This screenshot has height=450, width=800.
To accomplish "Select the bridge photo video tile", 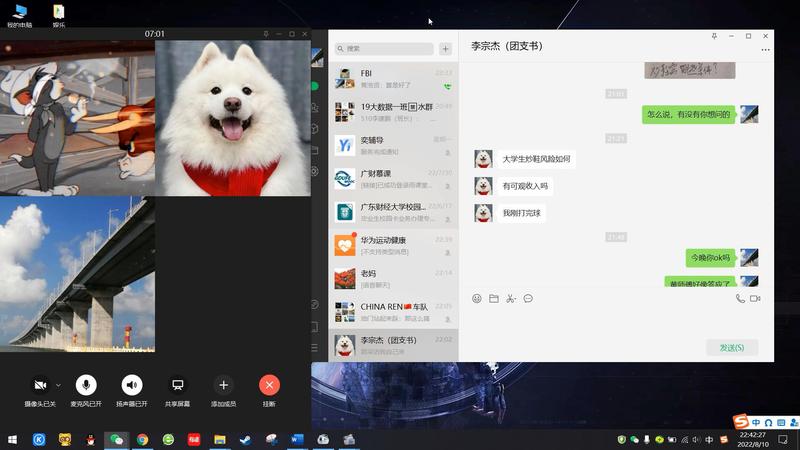I will [77, 274].
